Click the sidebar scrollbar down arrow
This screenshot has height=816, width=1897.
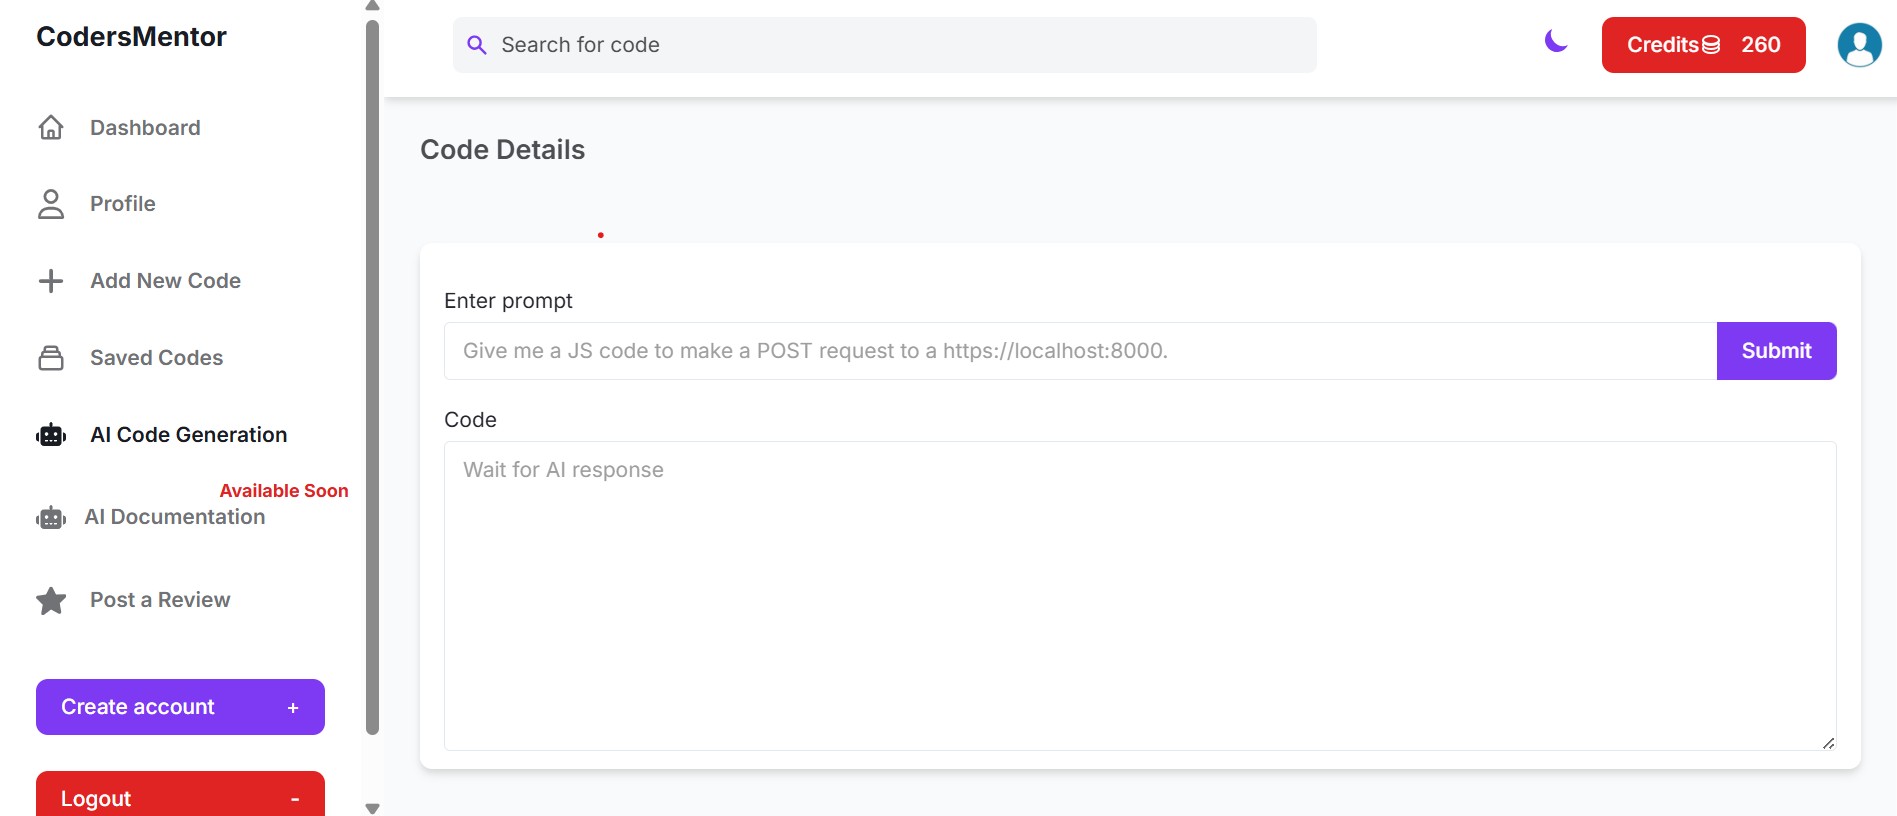(372, 808)
